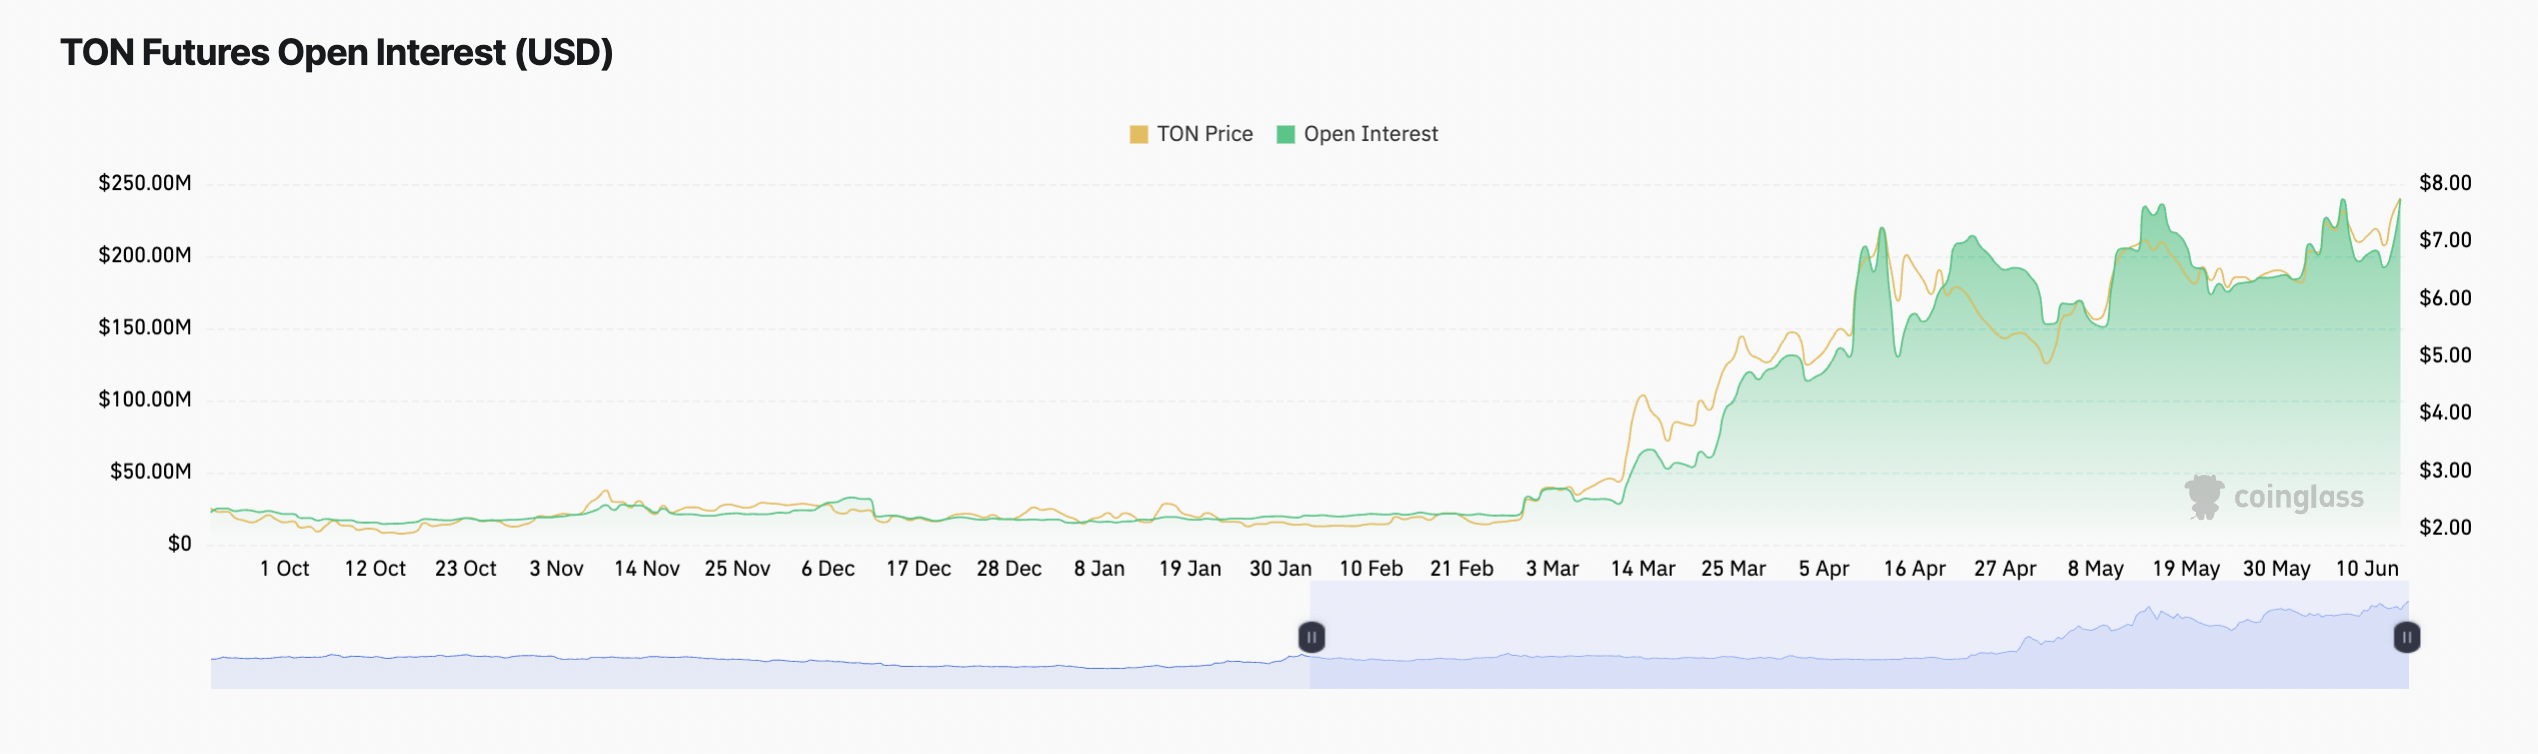Image resolution: width=2538 pixels, height=754 pixels.
Task: Click the coinglass watermark logo icon
Action: 2203,497
